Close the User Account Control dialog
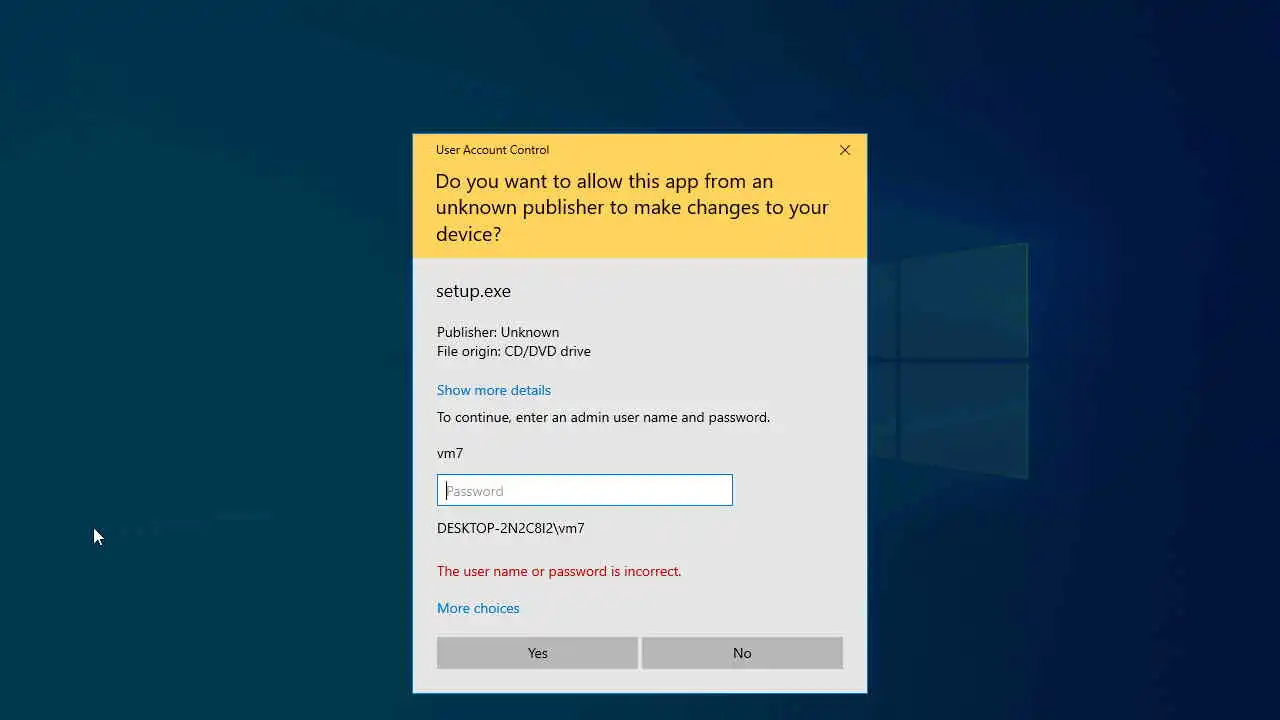The image size is (1280, 720). 845,150
